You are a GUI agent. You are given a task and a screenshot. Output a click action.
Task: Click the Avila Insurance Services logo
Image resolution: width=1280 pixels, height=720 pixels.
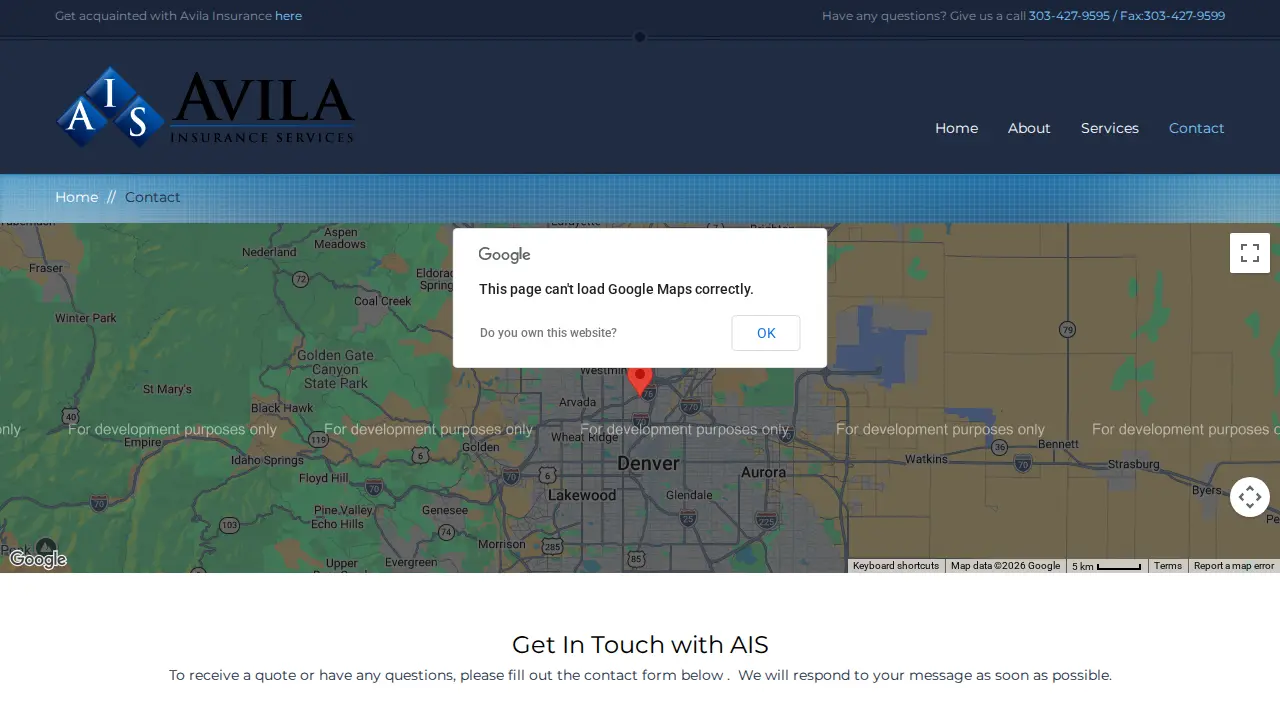(x=206, y=107)
